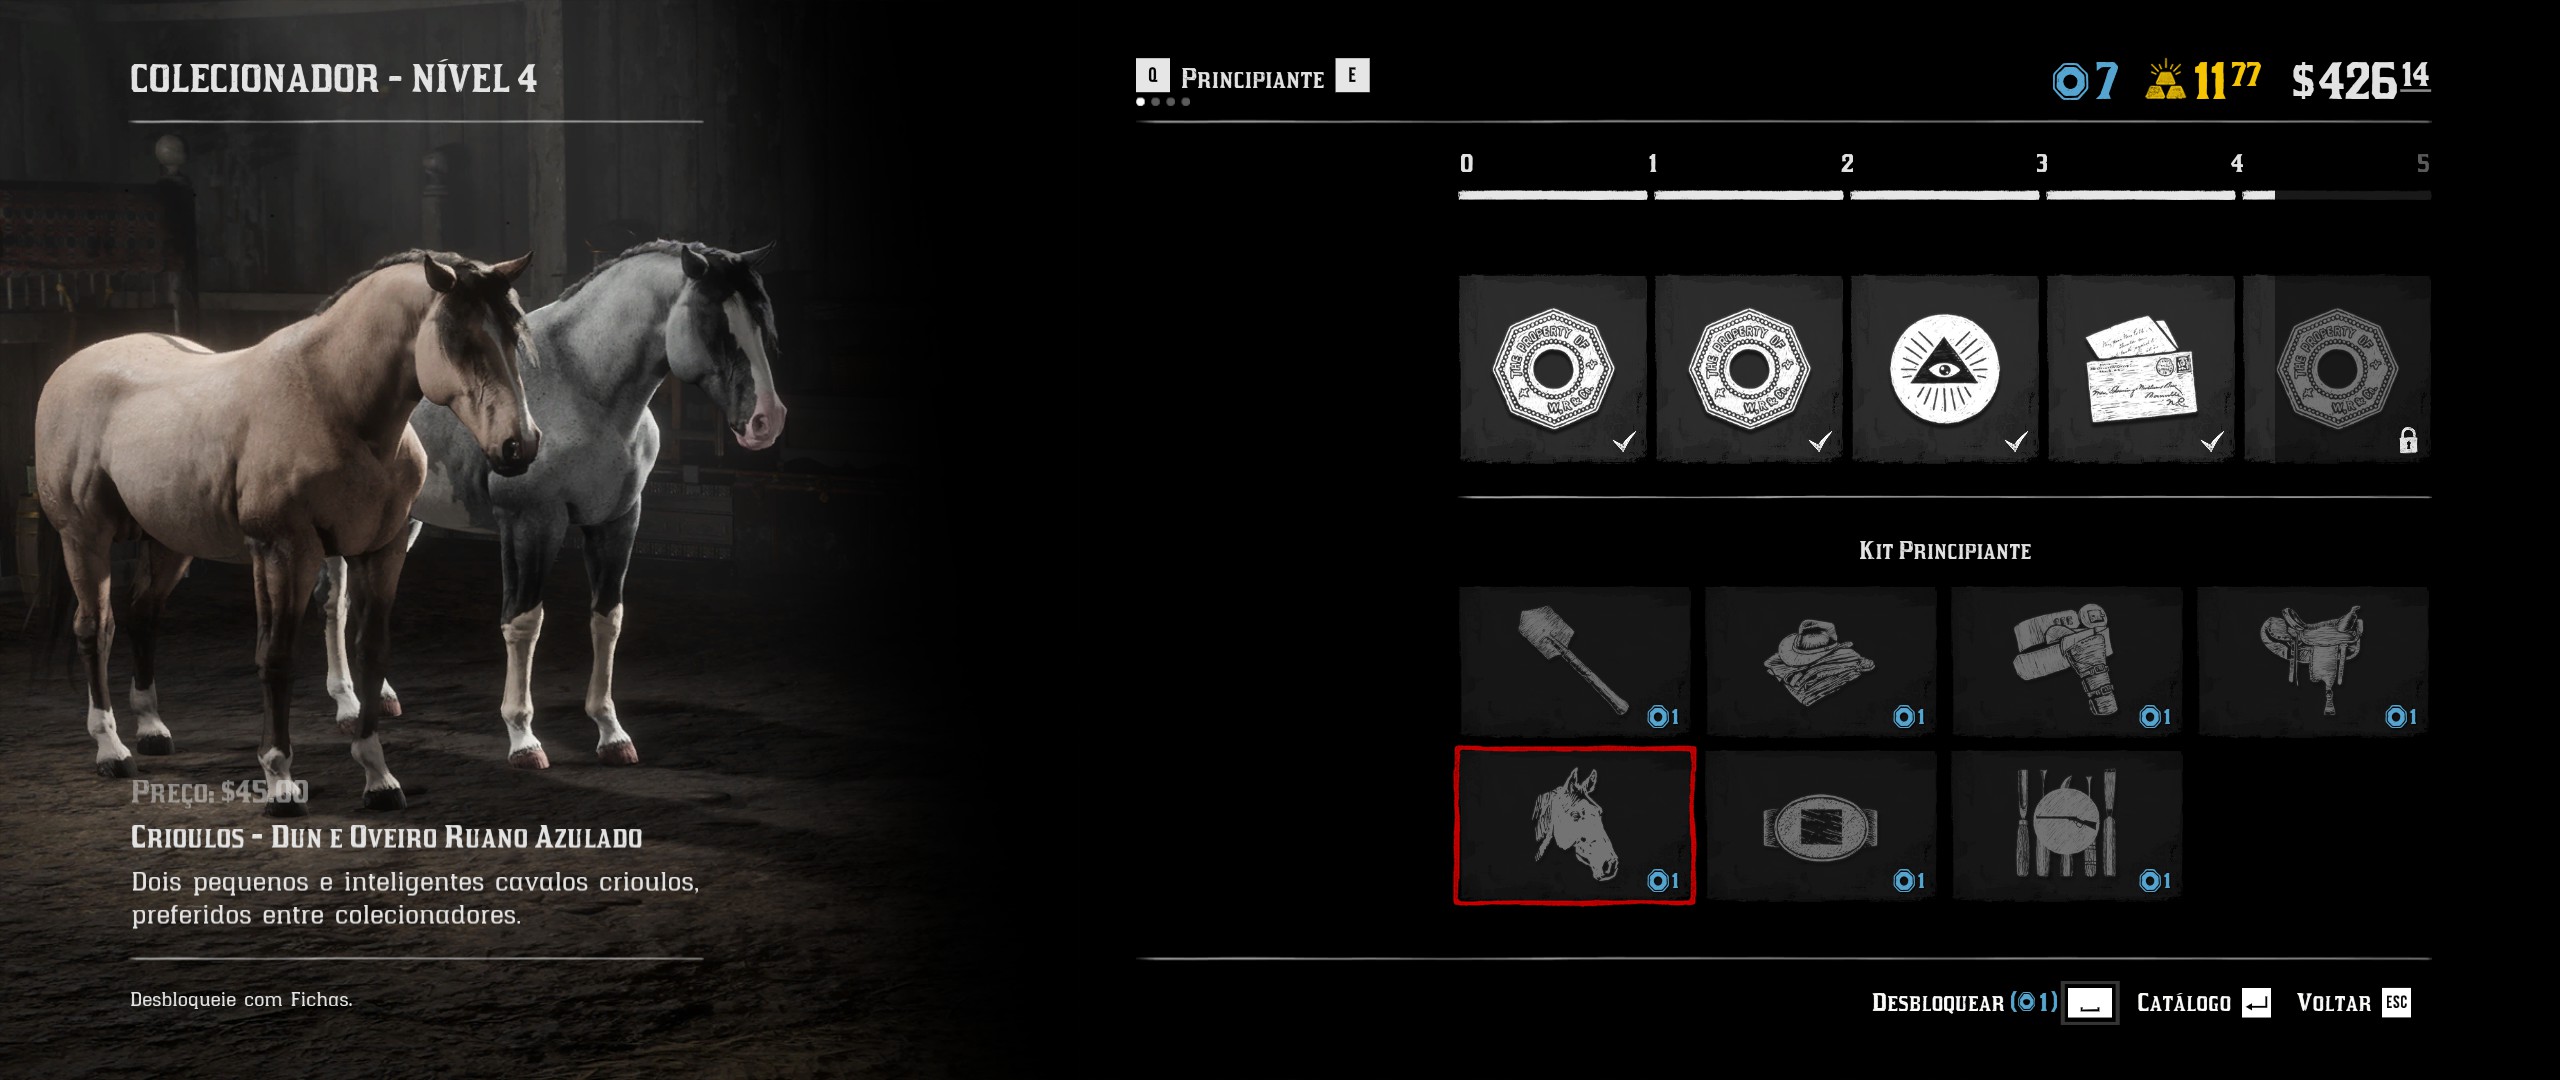Click the letters level 3 reward
Viewport: 2560px width, 1080px height.
pos(2141,369)
